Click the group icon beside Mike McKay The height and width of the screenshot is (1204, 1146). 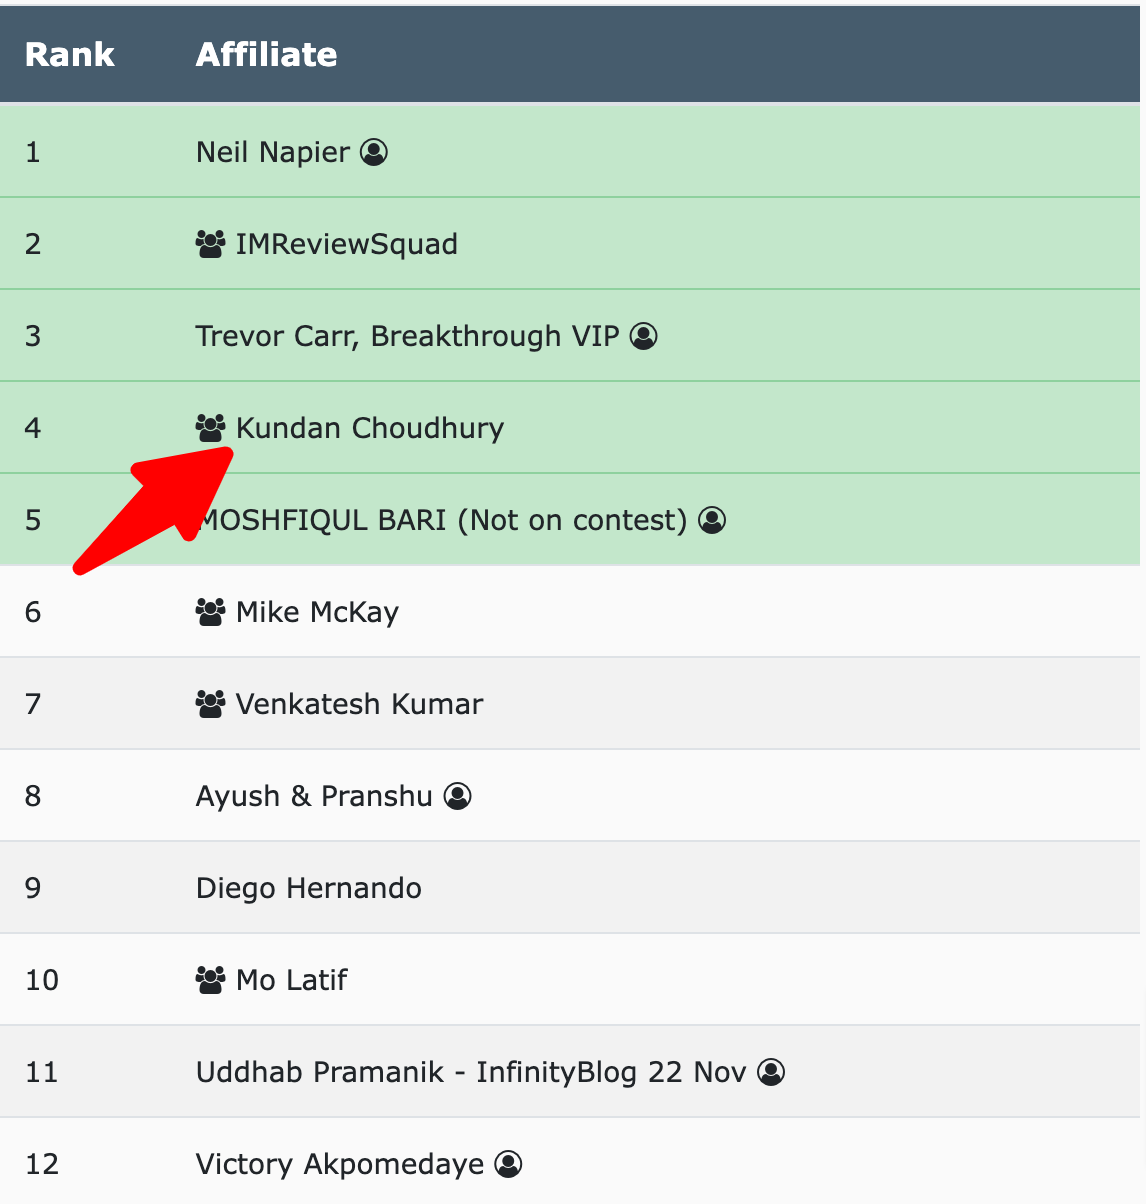point(210,612)
